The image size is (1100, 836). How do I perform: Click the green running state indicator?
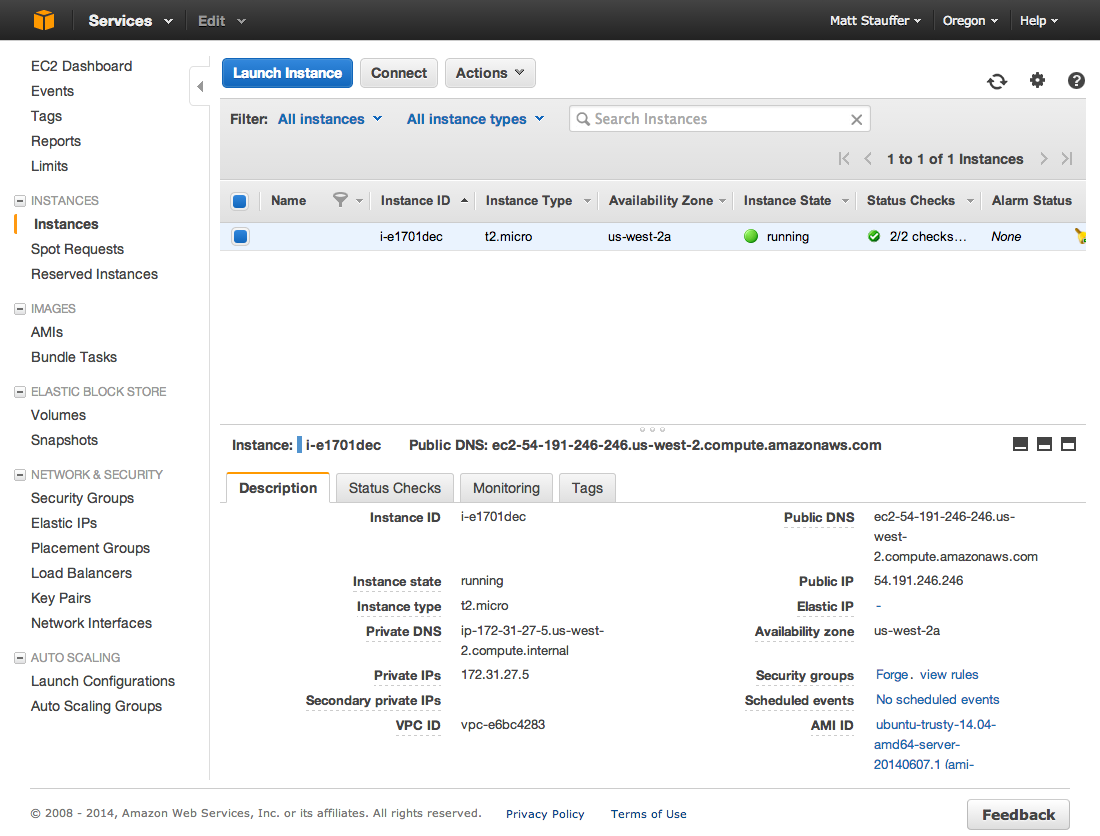[751, 236]
